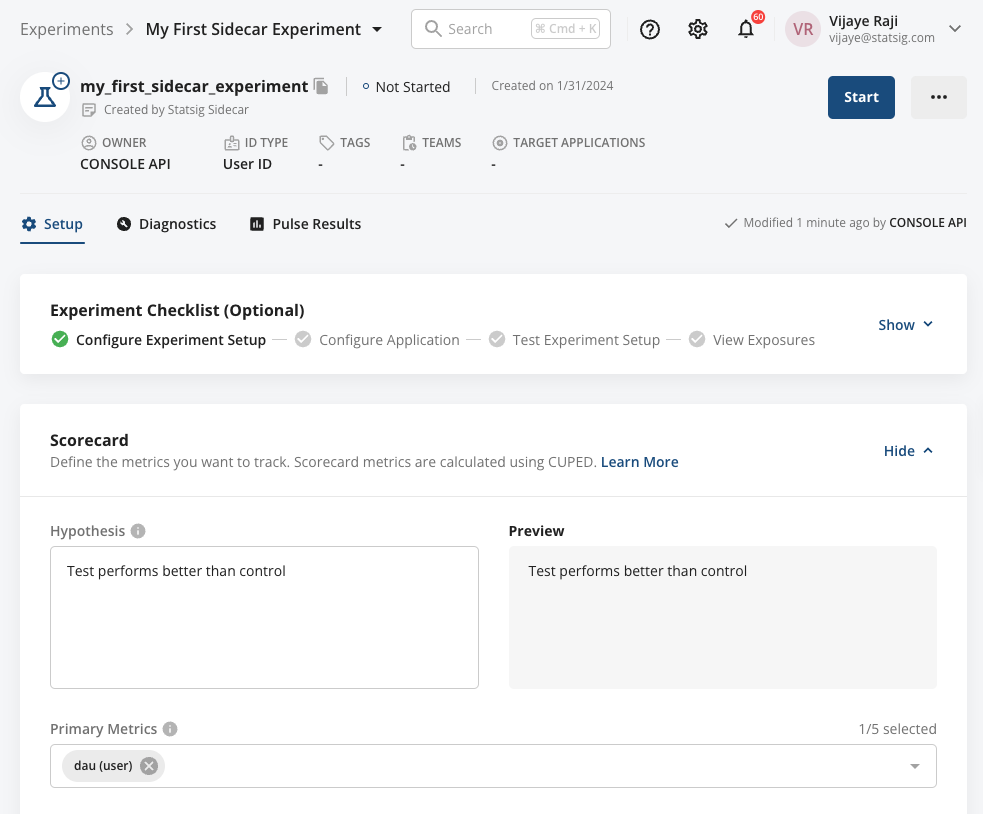This screenshot has width=983, height=814.
Task: Click the View Exposures checklist step circle
Action: point(697,340)
